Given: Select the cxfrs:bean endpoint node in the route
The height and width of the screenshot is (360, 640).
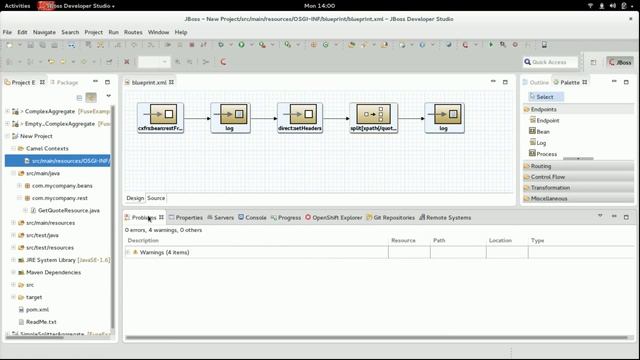Looking at the screenshot, I should tap(160, 118).
